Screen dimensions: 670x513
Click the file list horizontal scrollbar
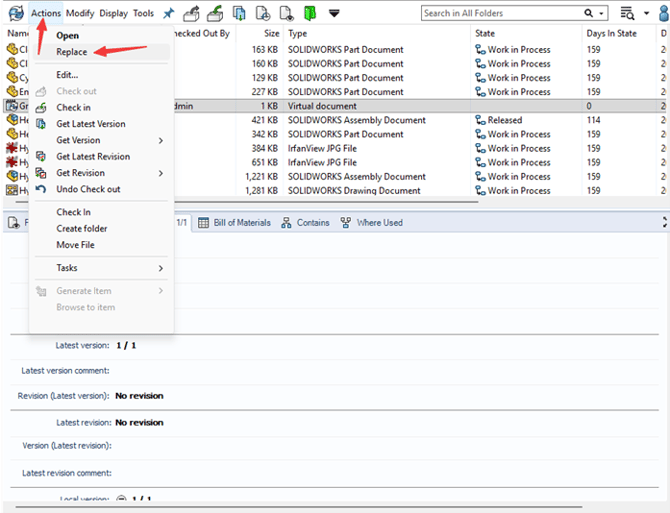click(x=247, y=201)
